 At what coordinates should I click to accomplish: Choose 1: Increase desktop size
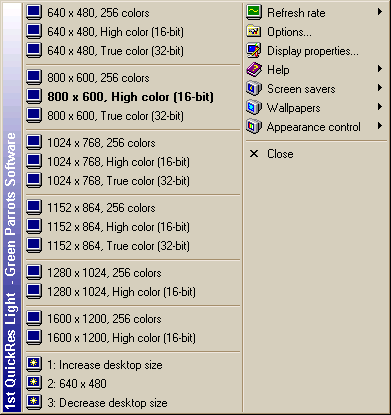pyautogui.click(x=133, y=364)
